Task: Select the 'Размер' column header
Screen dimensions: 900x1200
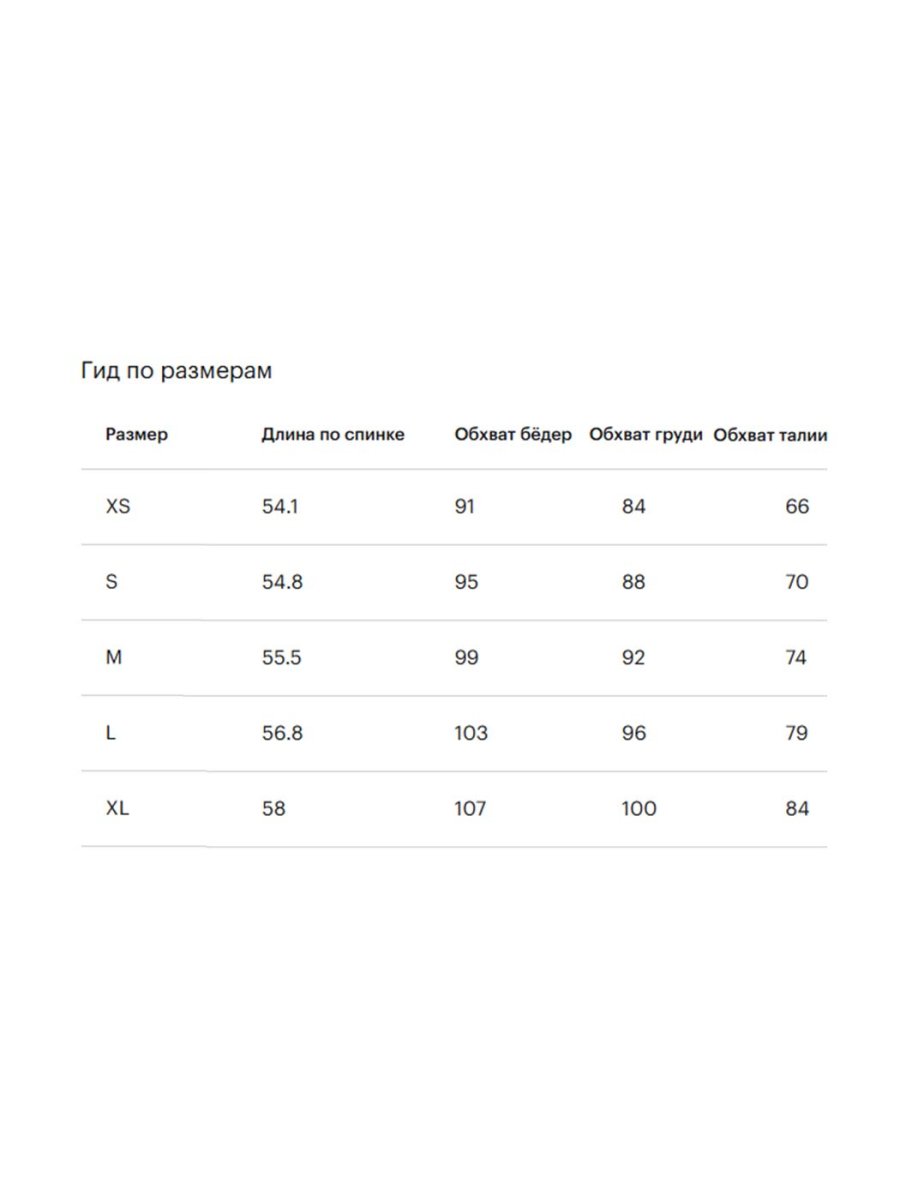Action: [x=137, y=435]
